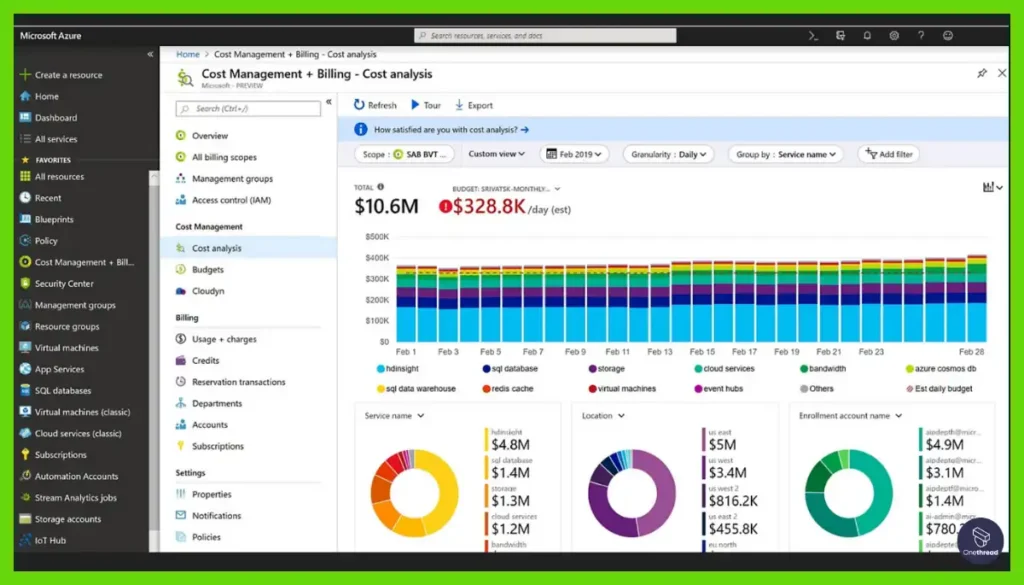Open help question mark icon

921,36
